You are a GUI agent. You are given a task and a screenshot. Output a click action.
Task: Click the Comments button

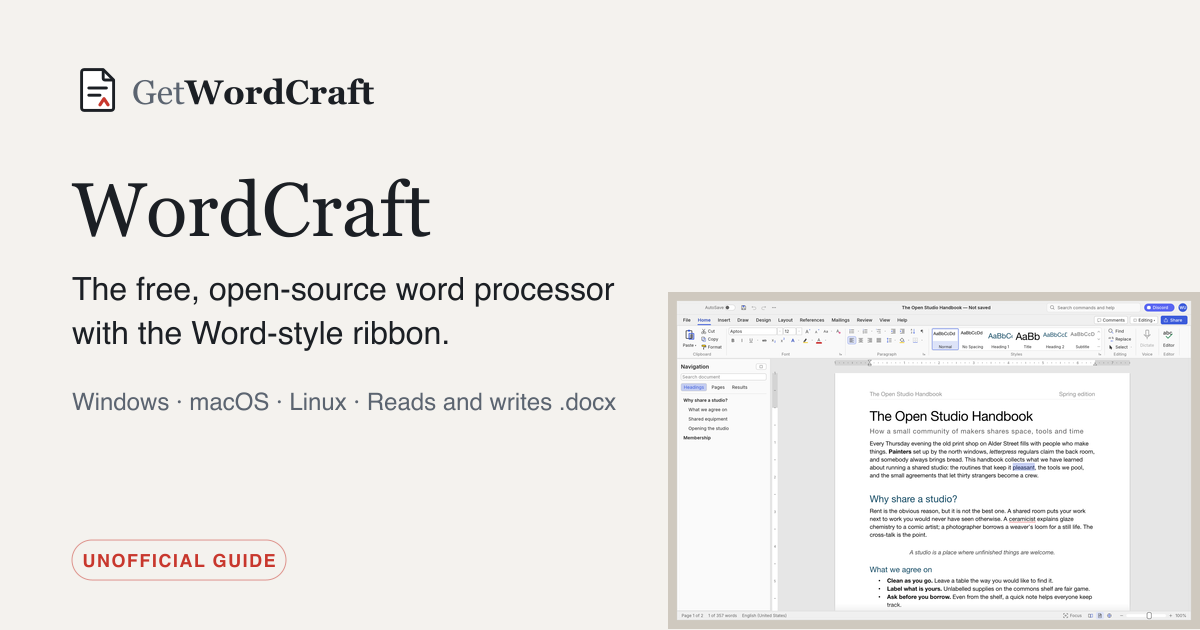[x=1111, y=320]
